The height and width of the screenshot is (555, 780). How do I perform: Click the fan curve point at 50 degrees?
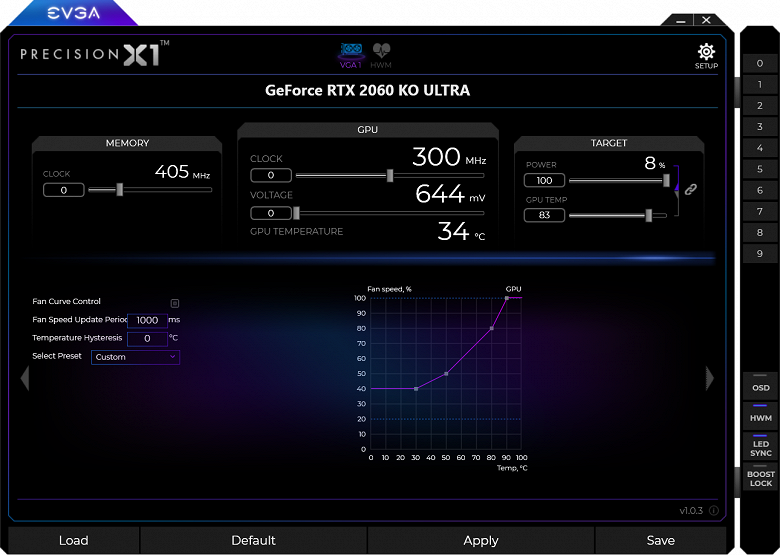click(446, 373)
